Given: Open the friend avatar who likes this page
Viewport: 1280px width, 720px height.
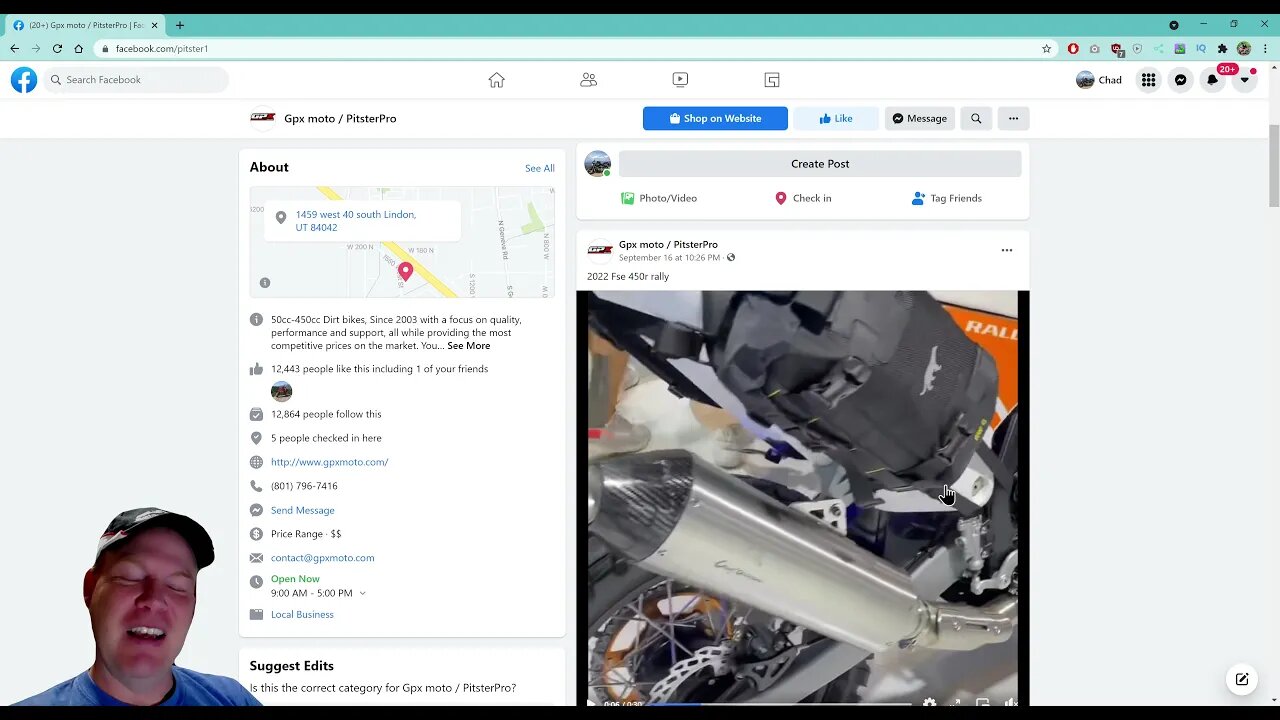Looking at the screenshot, I should pos(281,391).
